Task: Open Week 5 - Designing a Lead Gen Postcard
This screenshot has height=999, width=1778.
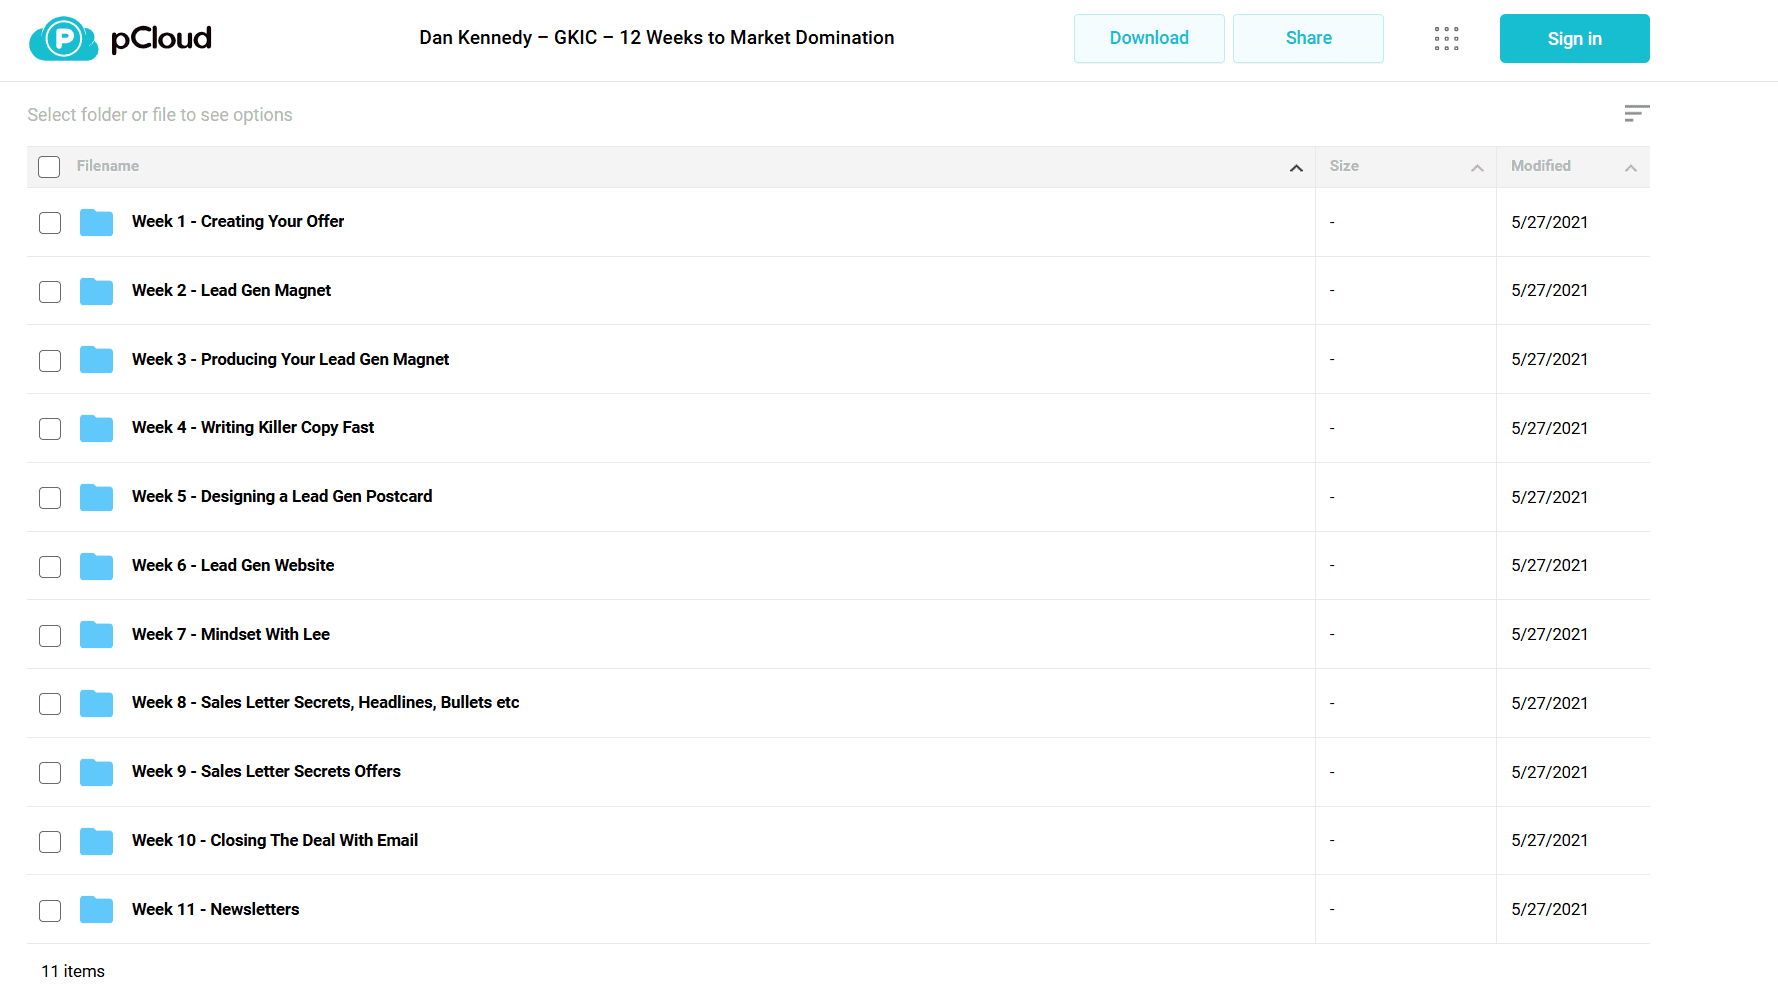Action: 282,496
